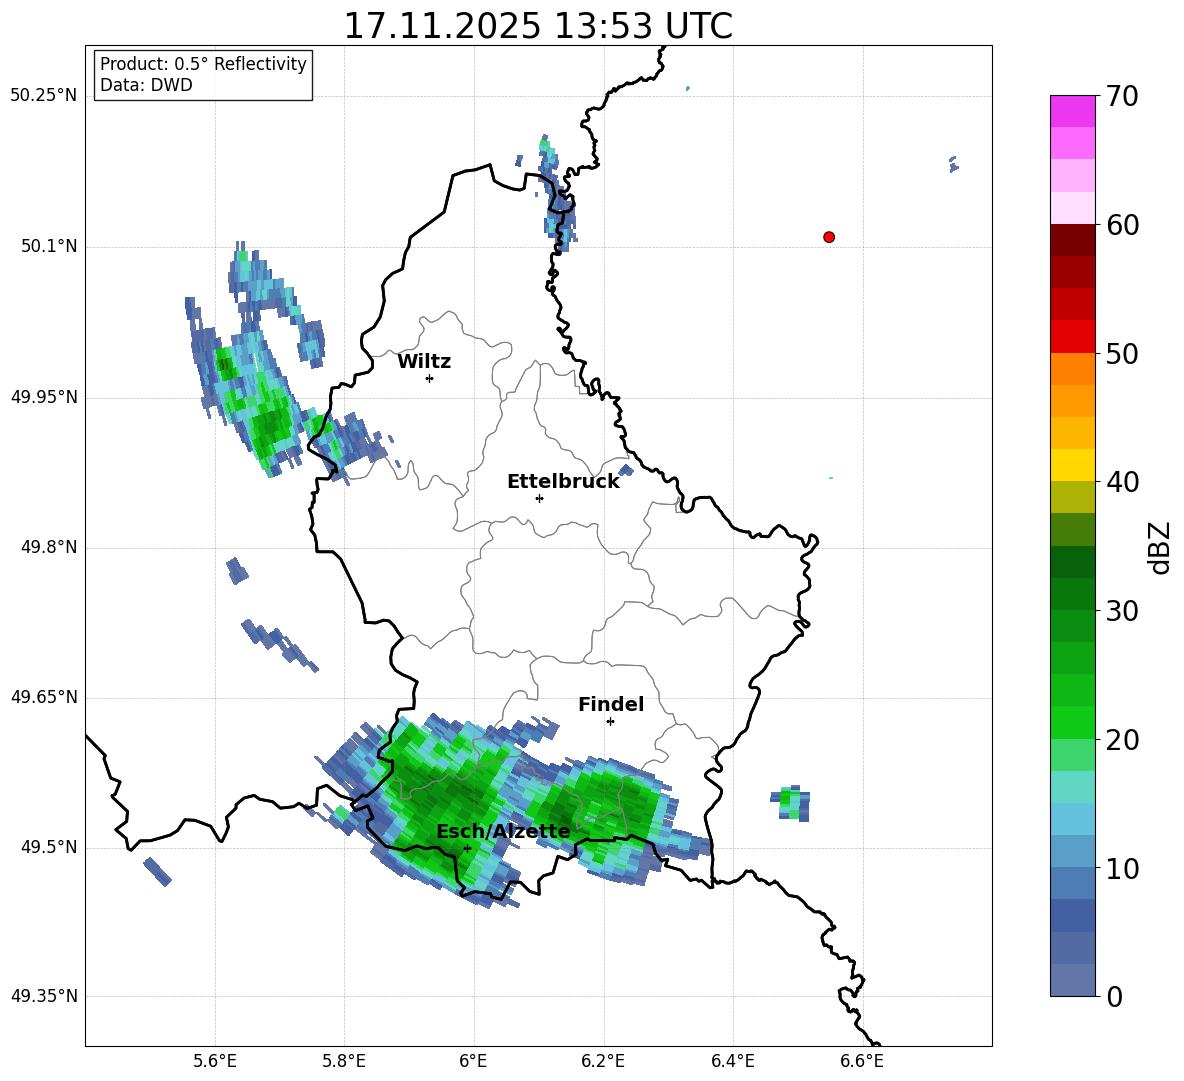Click the Product 0.5° Reflectivity info box
Image resolution: width=1184 pixels, height=1081 pixels.
[203, 74]
